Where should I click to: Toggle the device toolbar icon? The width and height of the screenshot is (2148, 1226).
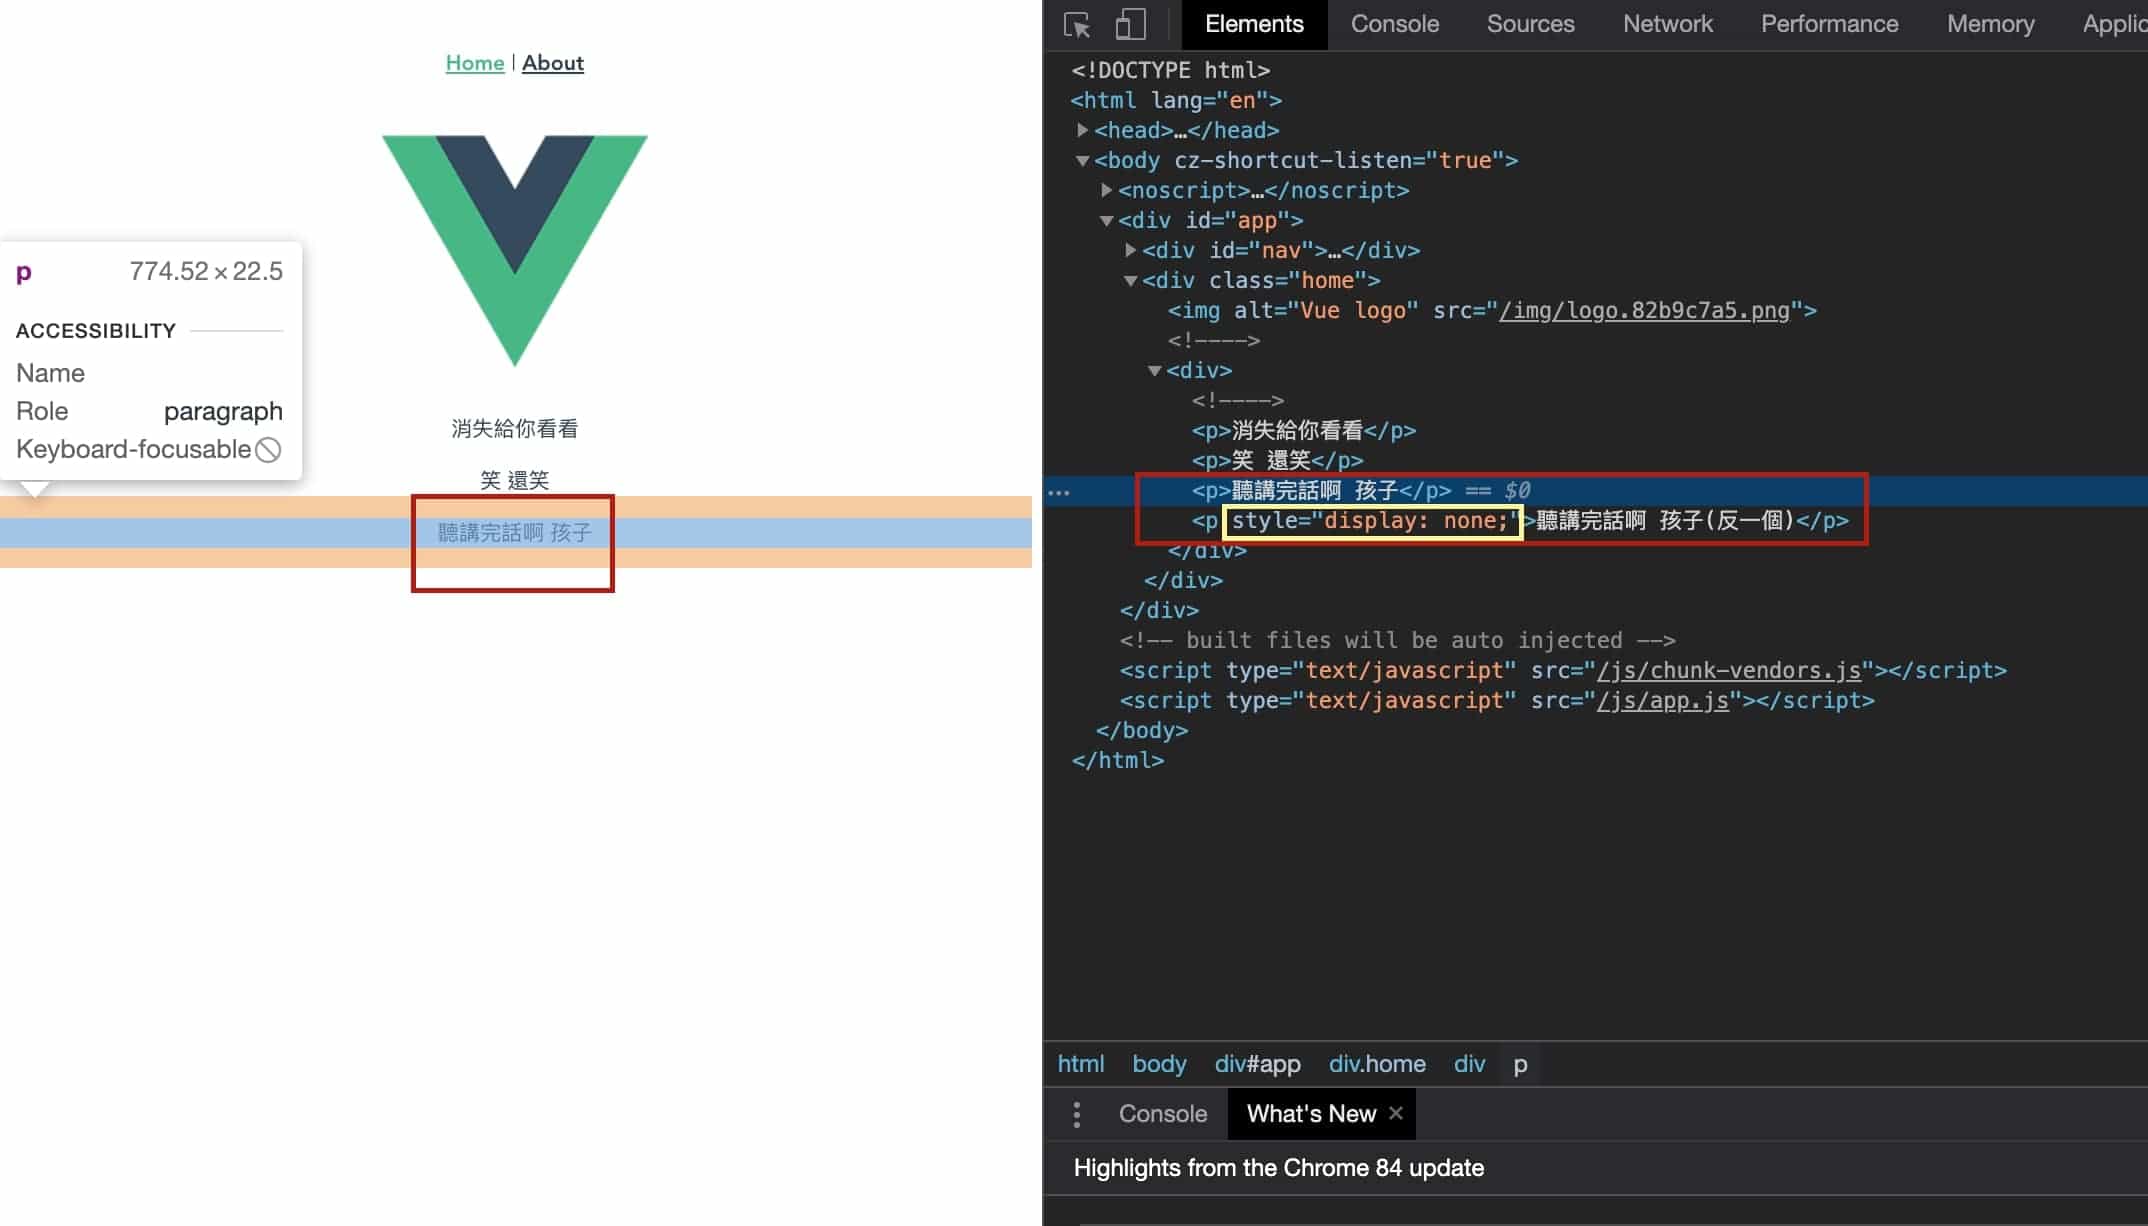[1130, 24]
